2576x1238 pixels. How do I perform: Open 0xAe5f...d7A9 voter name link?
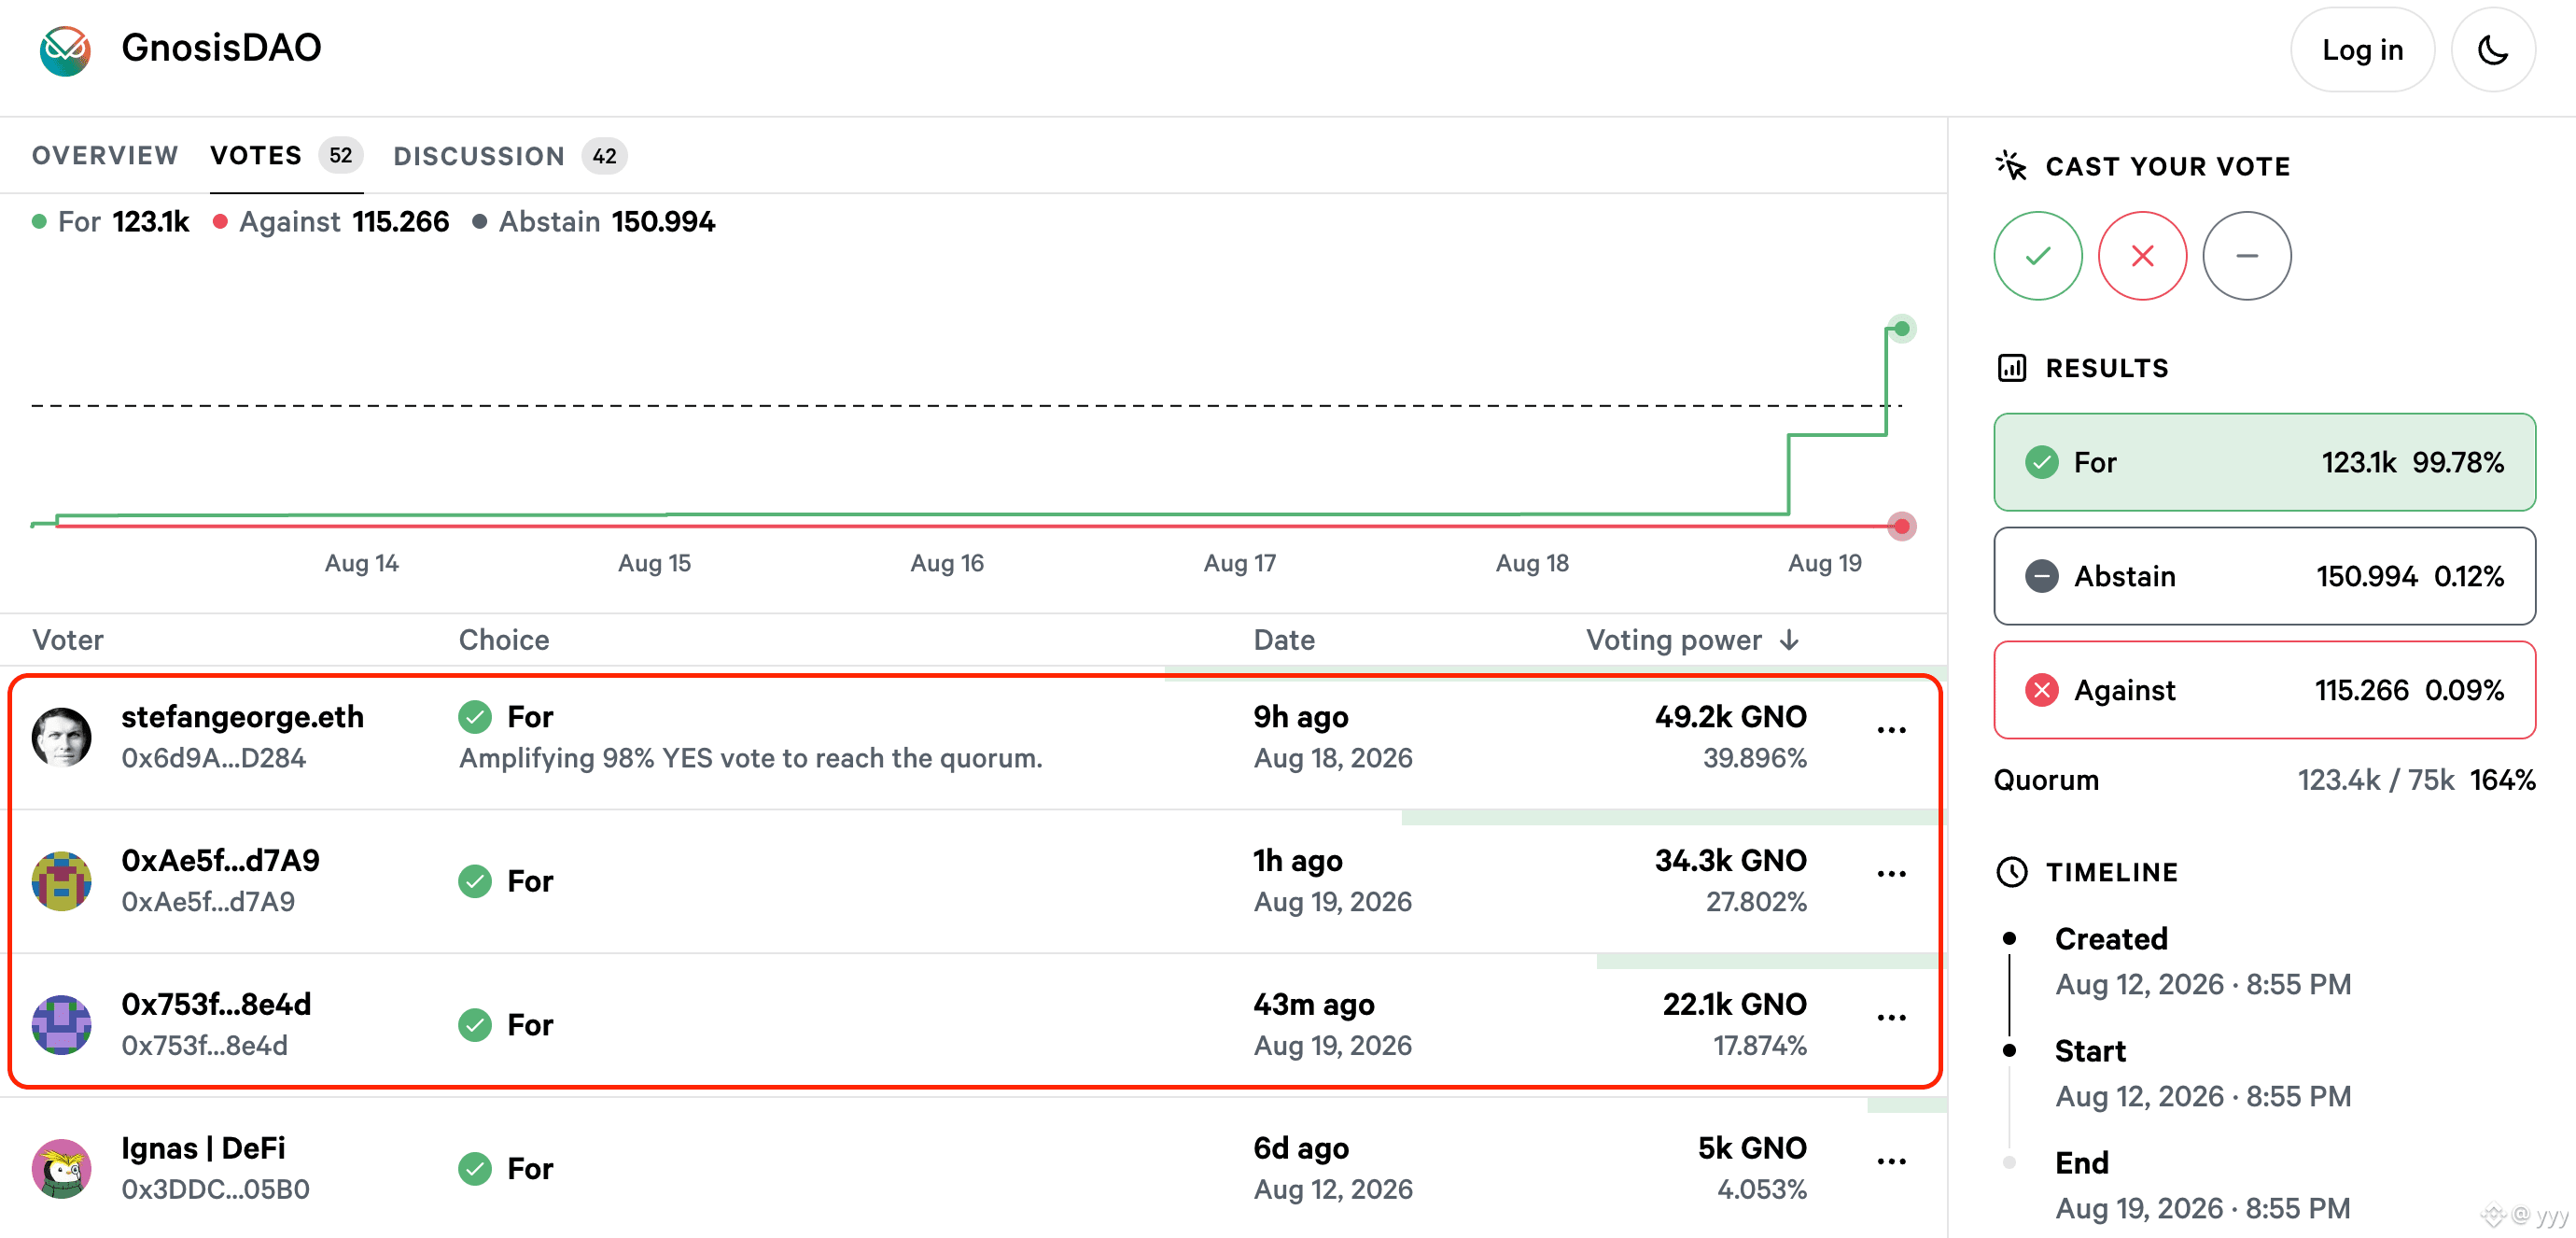point(220,861)
